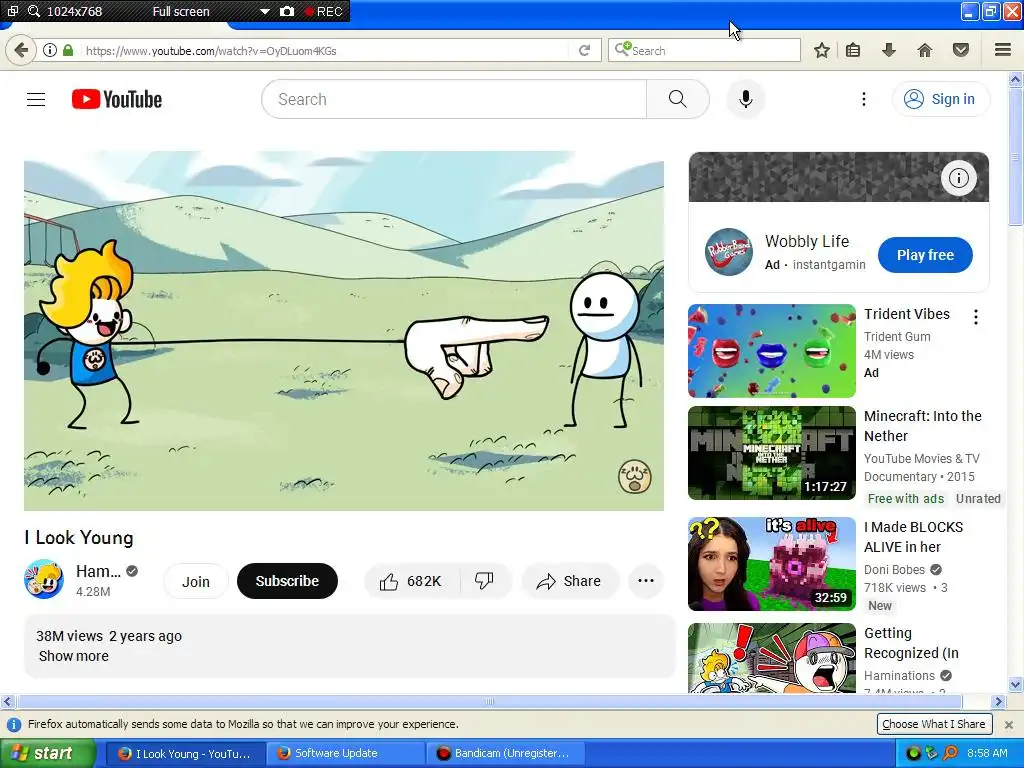Open the Firefox hamburger menu
Viewport: 1024px width, 768px height.
pyautogui.click(x=1002, y=50)
